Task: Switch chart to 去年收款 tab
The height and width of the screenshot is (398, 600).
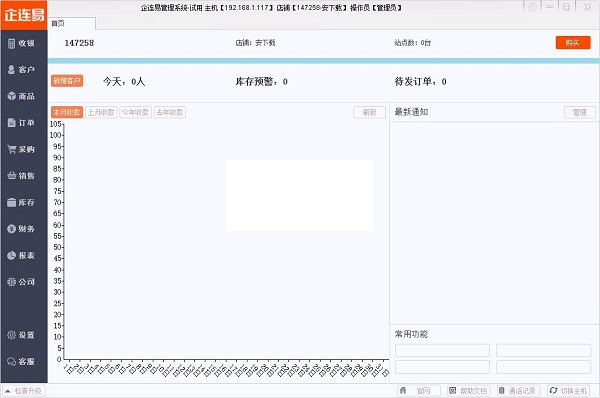Action: click(x=170, y=112)
